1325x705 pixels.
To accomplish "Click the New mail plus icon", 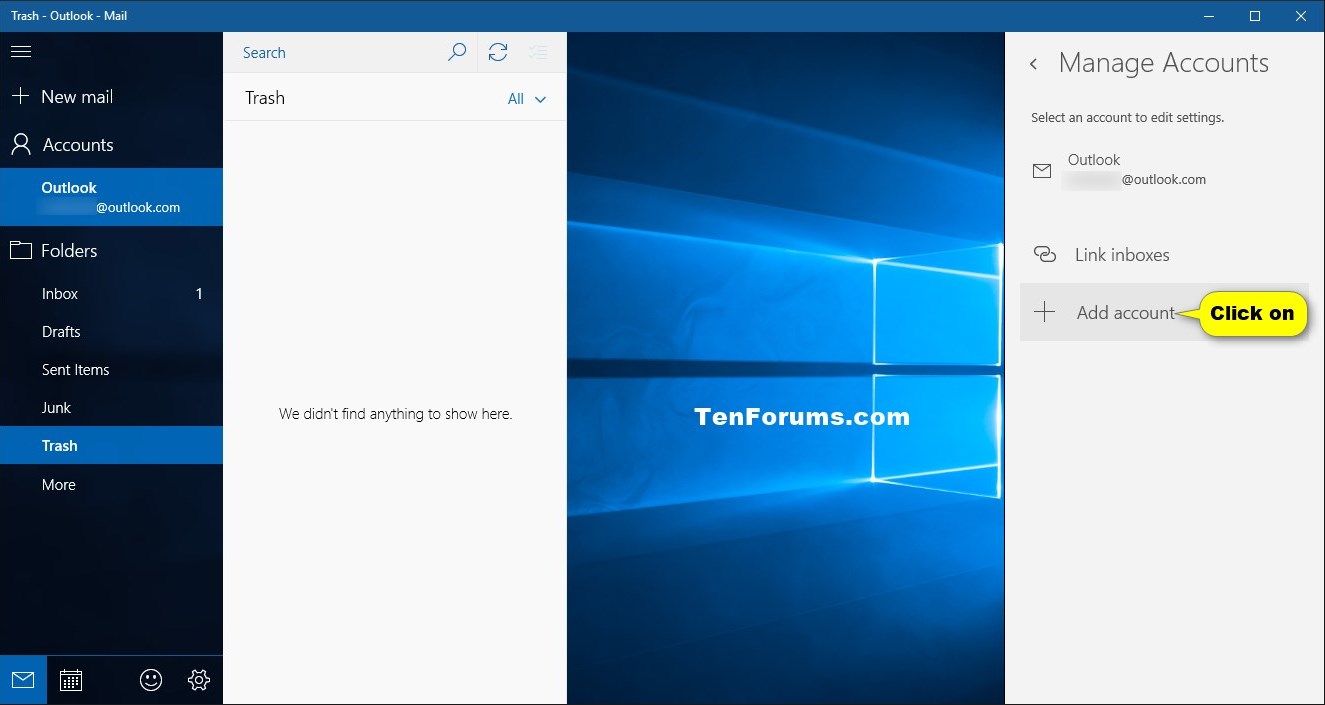I will (20, 97).
